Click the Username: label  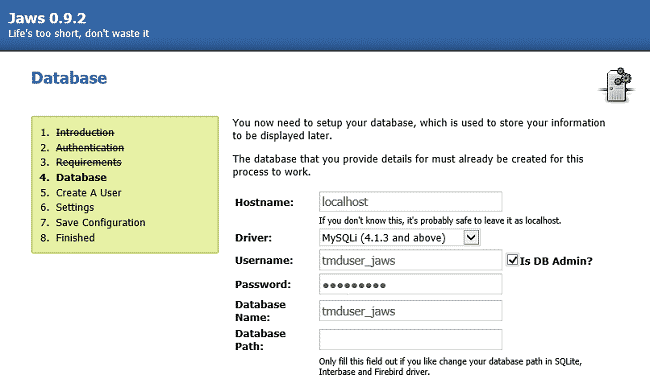264,260
